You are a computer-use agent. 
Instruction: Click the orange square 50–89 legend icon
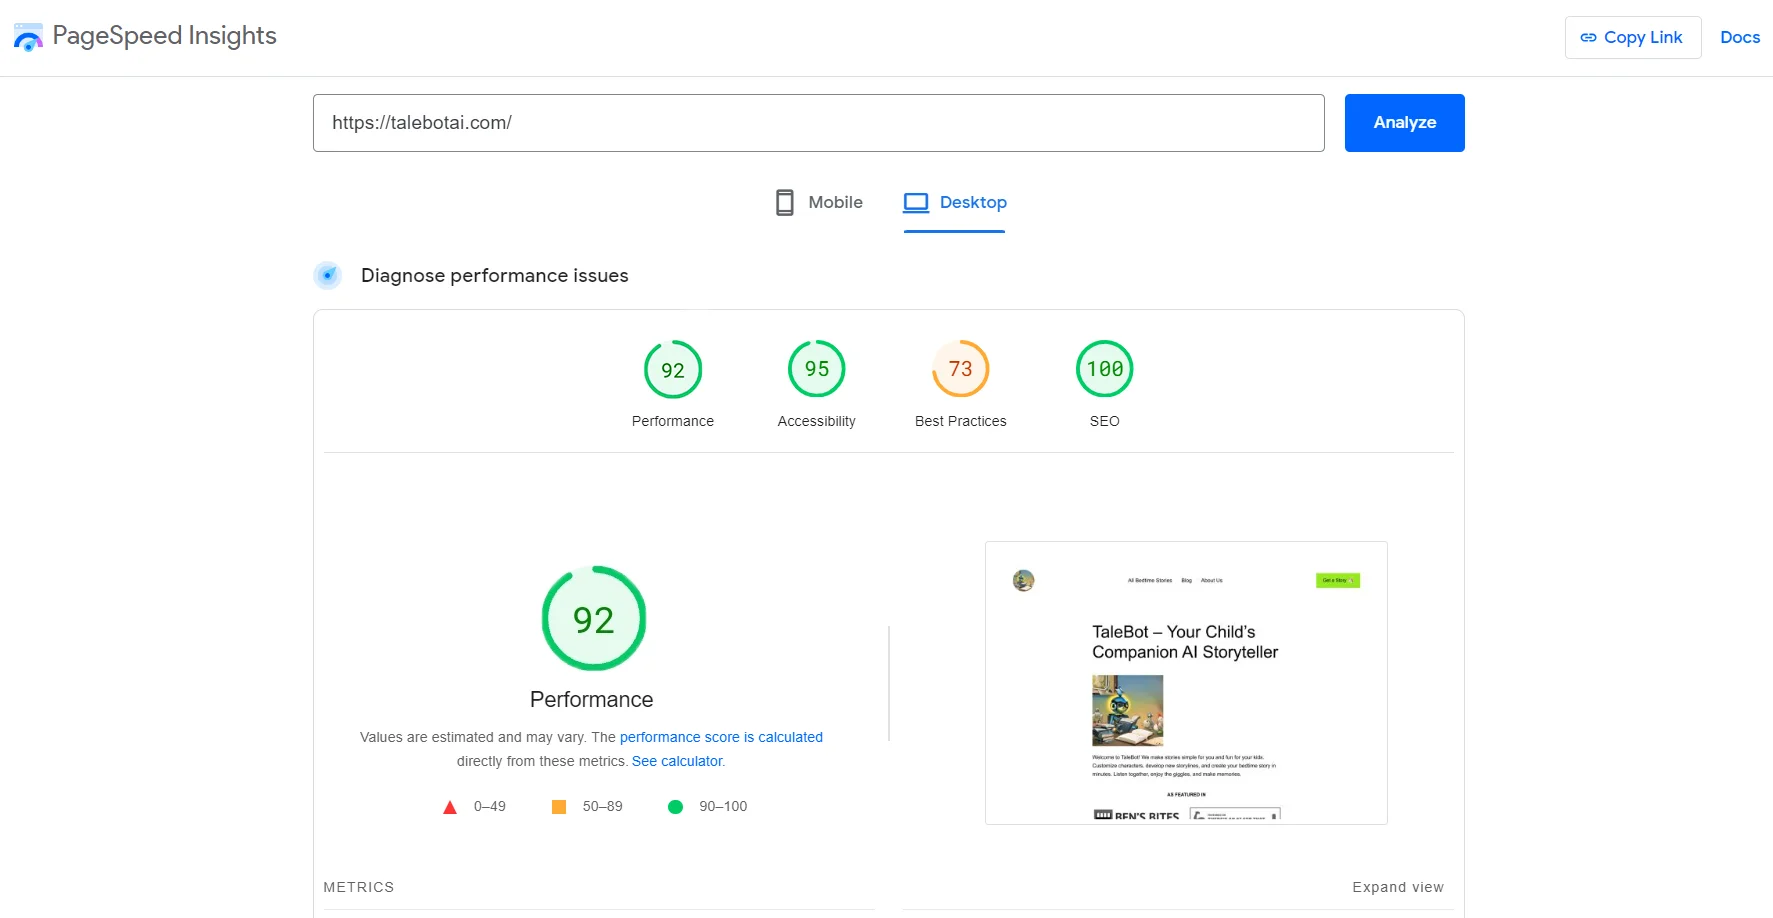[x=559, y=807]
